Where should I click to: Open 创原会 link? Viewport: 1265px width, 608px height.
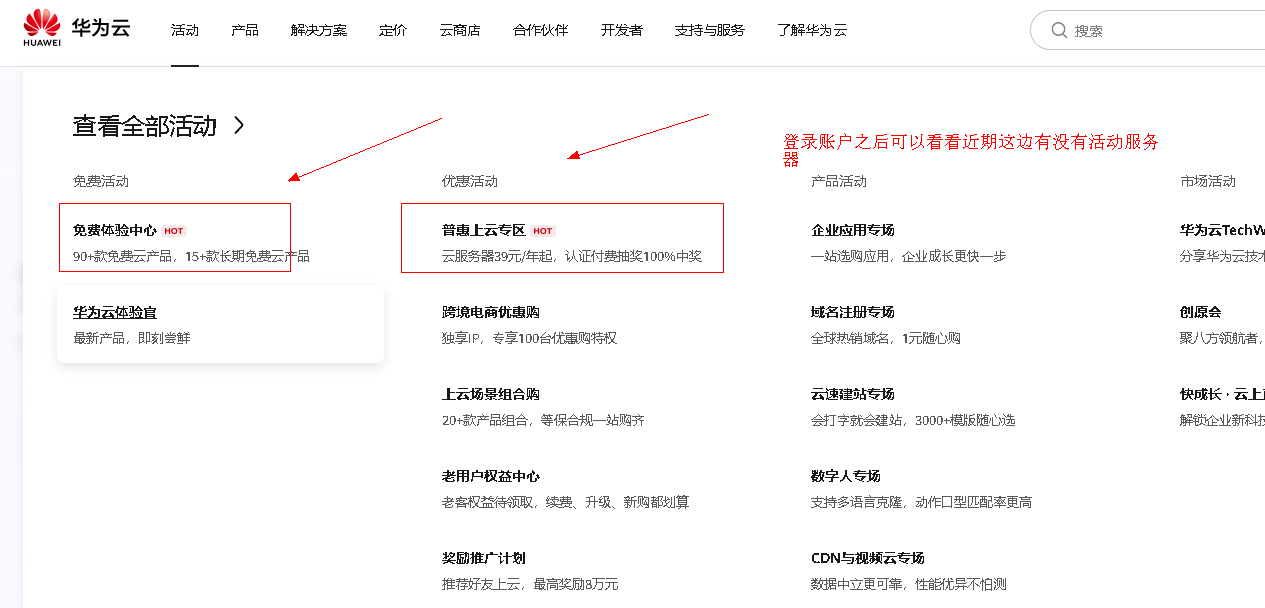[1201, 312]
